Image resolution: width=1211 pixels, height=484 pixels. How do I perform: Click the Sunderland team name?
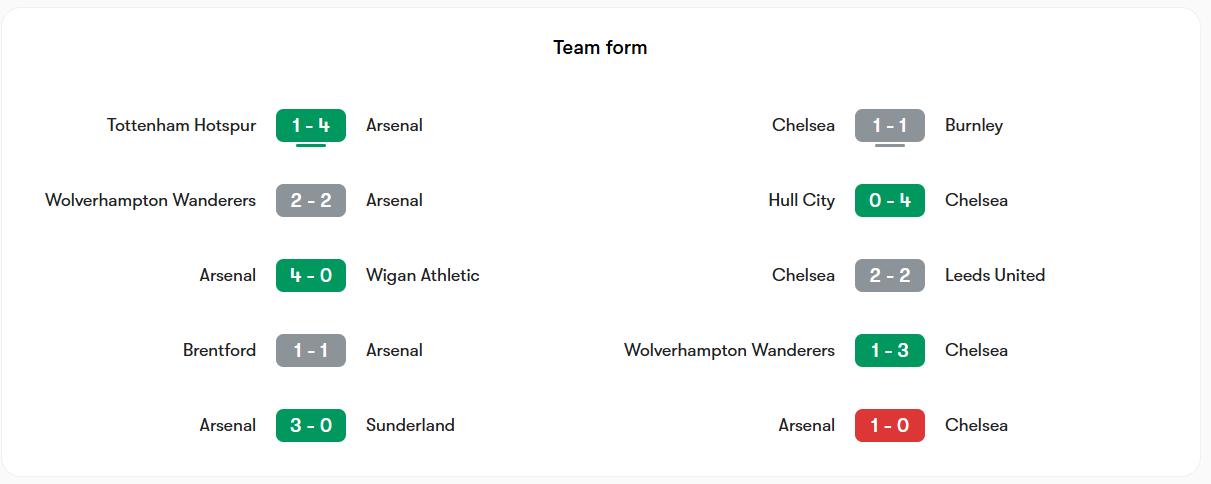[410, 425]
